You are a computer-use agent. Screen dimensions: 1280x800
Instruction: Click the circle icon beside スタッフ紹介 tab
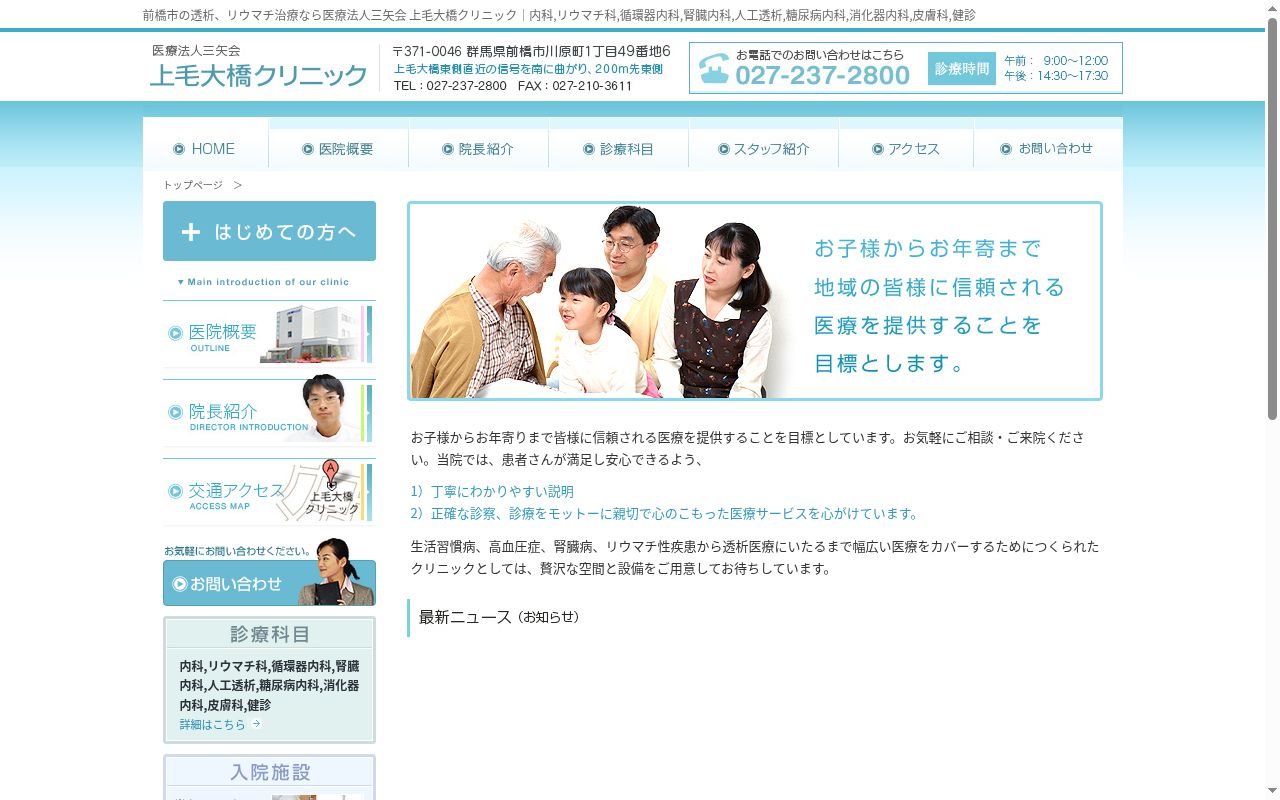pyautogui.click(x=723, y=149)
